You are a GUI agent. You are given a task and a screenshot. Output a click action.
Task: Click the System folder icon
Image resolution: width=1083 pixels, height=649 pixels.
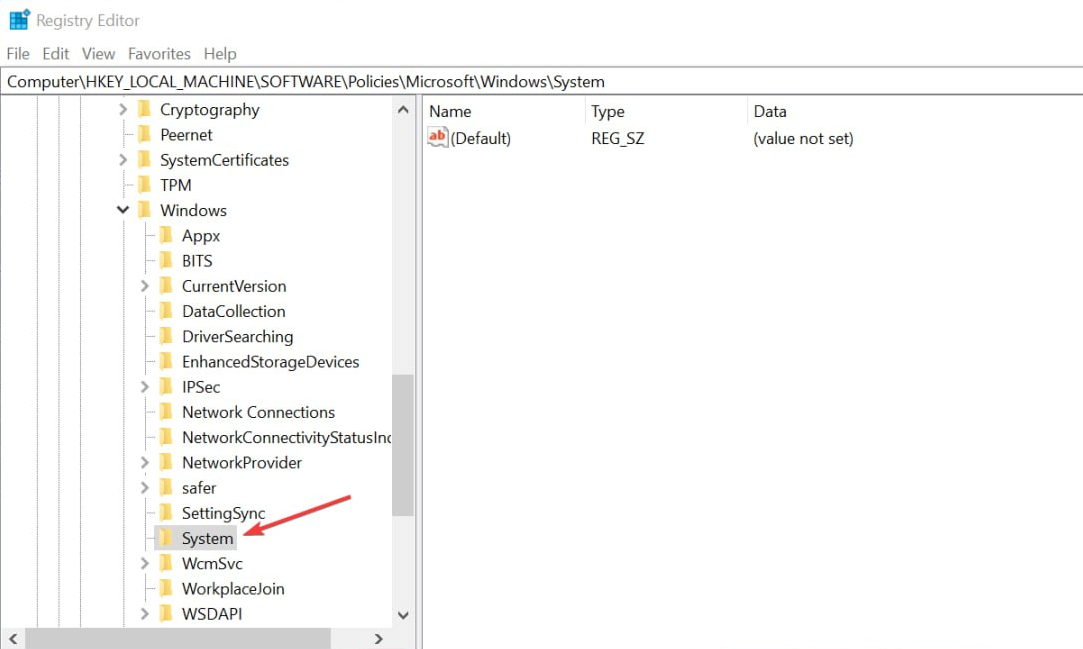(x=166, y=538)
